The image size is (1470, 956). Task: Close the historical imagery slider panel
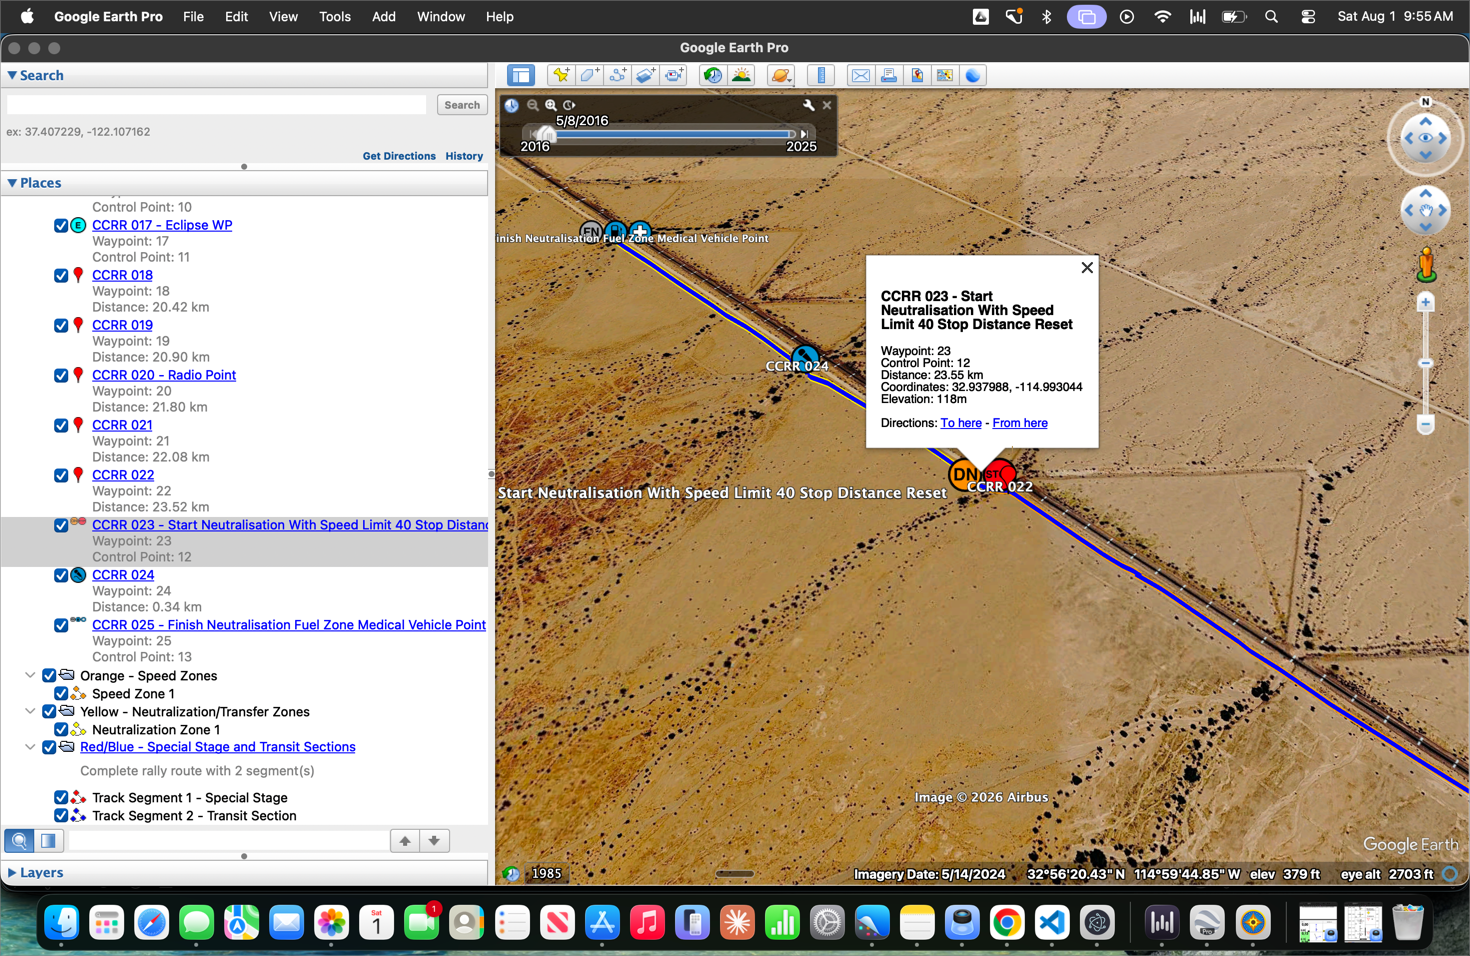coord(827,105)
